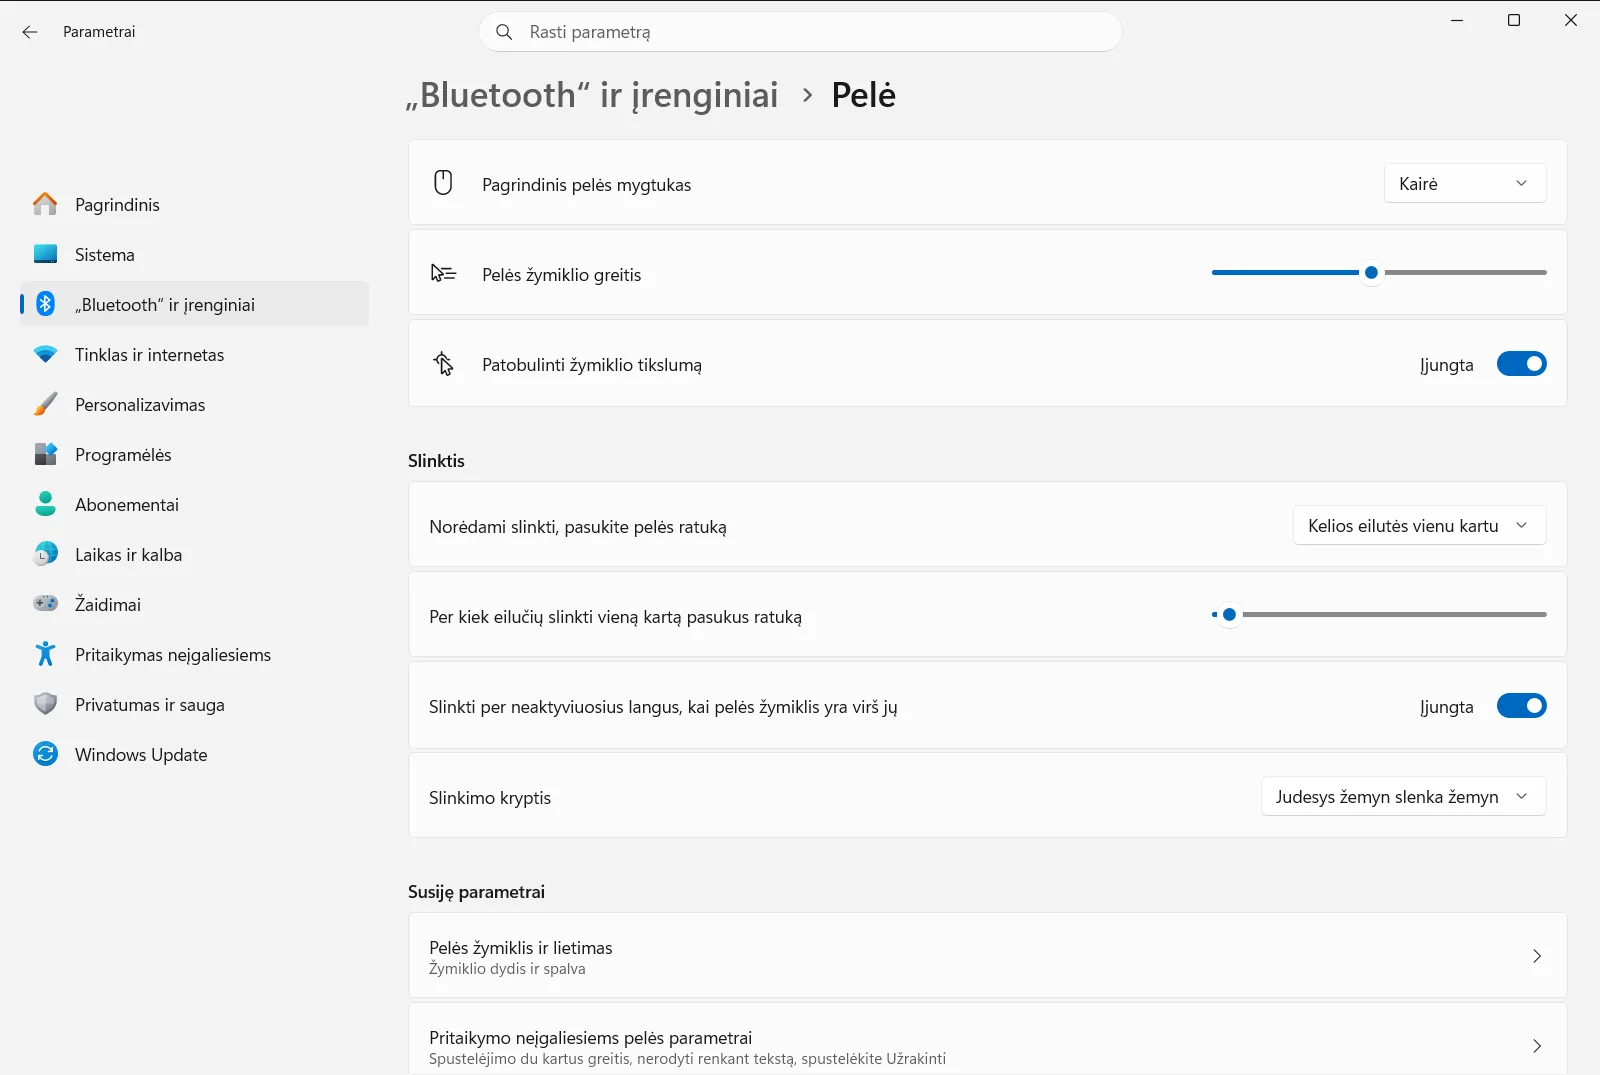Toggle Patobulinti žymiklio tikslumą switch
The width and height of the screenshot is (1600, 1075).
(1521, 364)
